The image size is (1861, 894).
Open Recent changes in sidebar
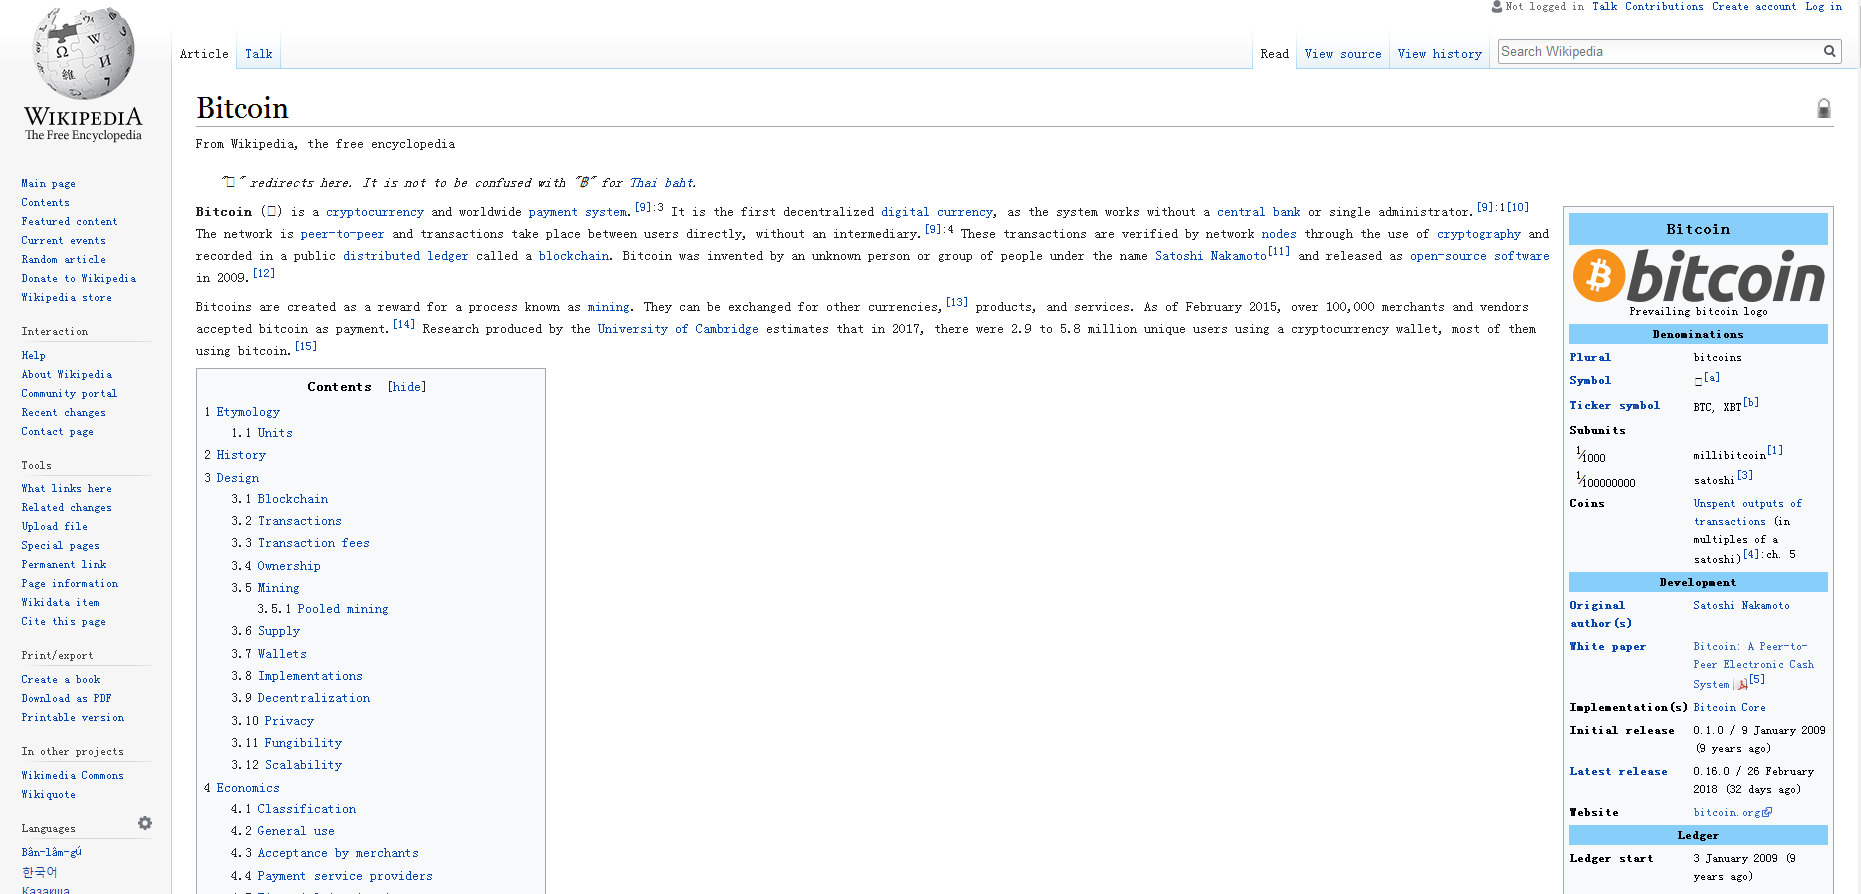pos(63,412)
